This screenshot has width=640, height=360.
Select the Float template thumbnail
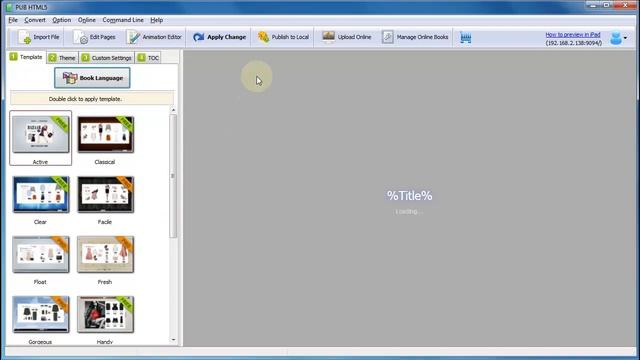(40, 255)
